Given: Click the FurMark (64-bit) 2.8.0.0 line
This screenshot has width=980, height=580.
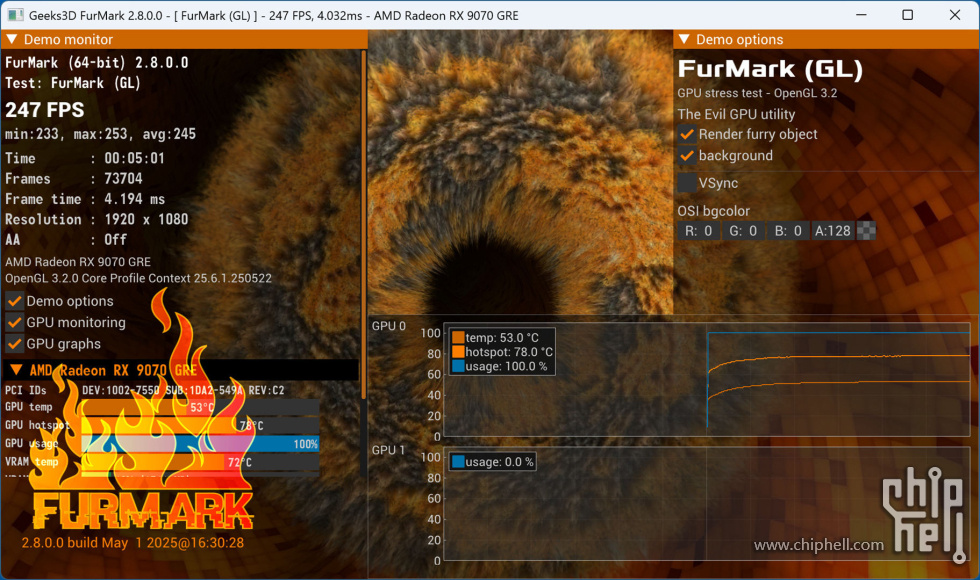Looking at the screenshot, I should [96, 63].
